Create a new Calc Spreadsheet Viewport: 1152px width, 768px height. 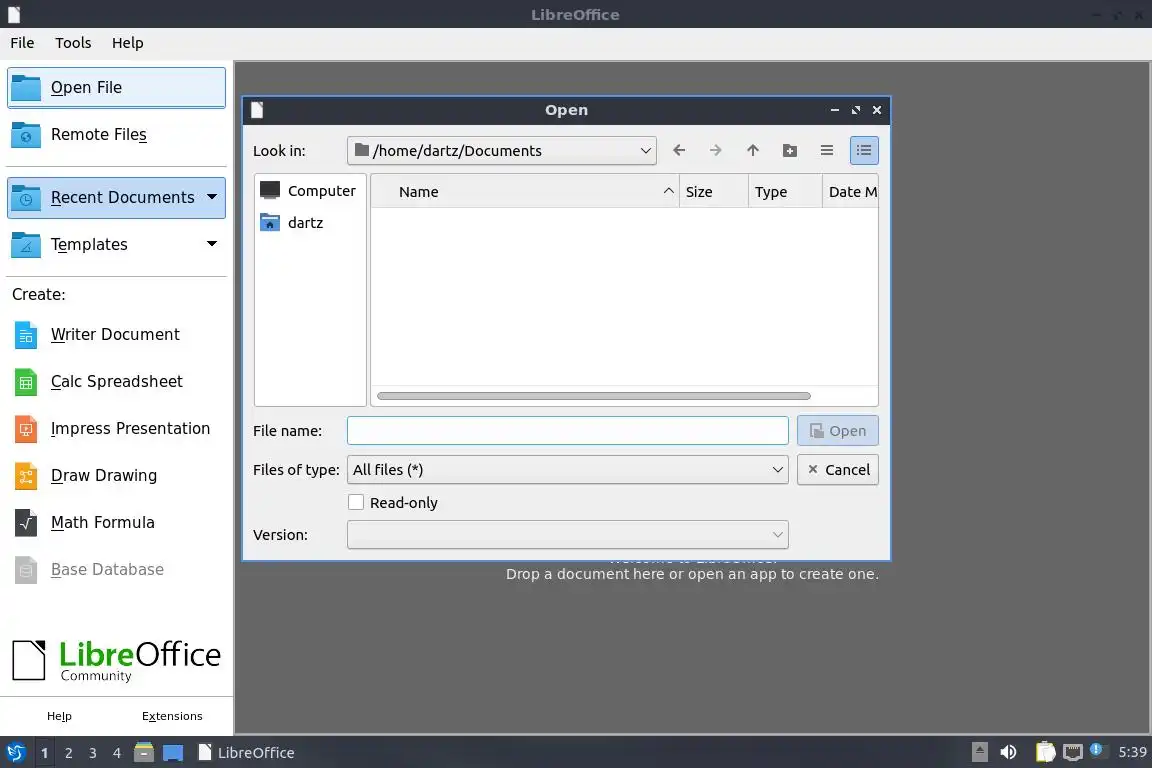click(116, 381)
